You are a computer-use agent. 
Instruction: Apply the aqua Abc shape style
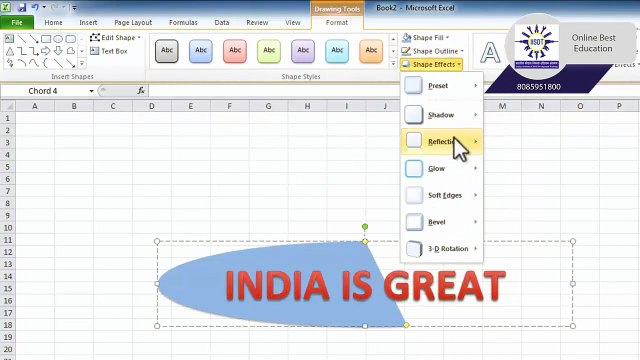click(x=337, y=51)
